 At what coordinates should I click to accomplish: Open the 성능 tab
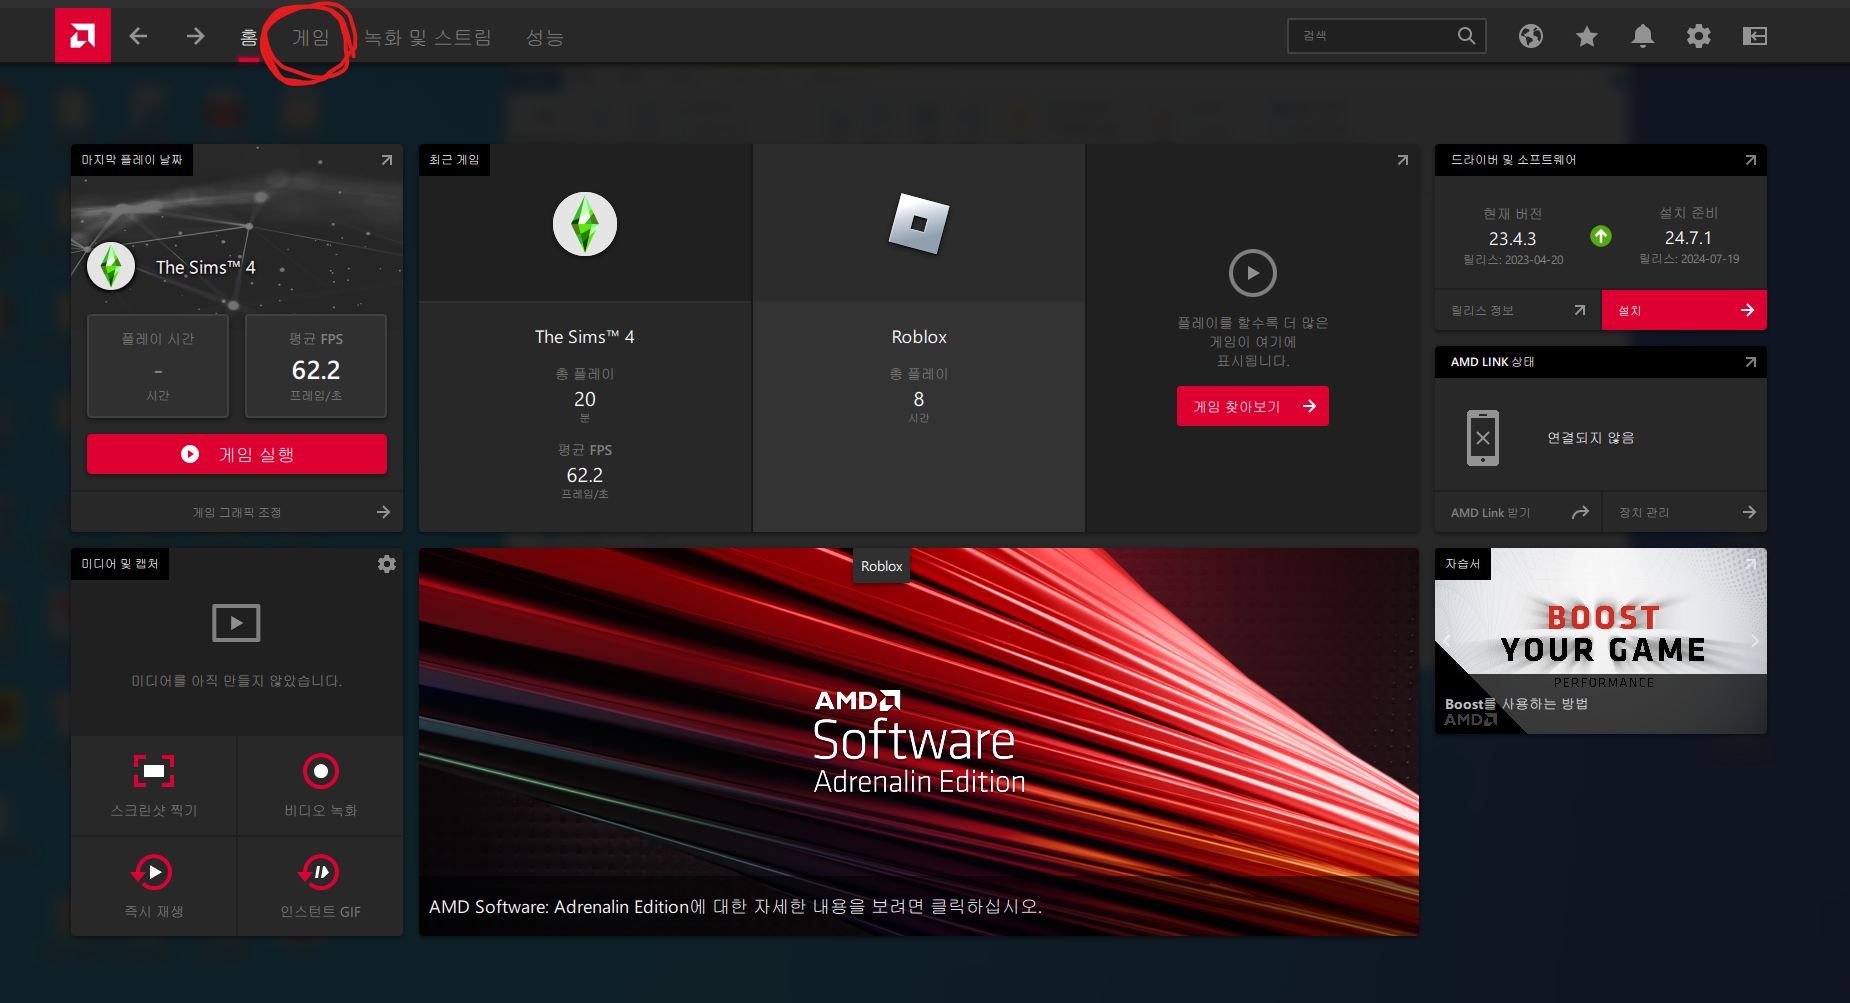(x=545, y=37)
